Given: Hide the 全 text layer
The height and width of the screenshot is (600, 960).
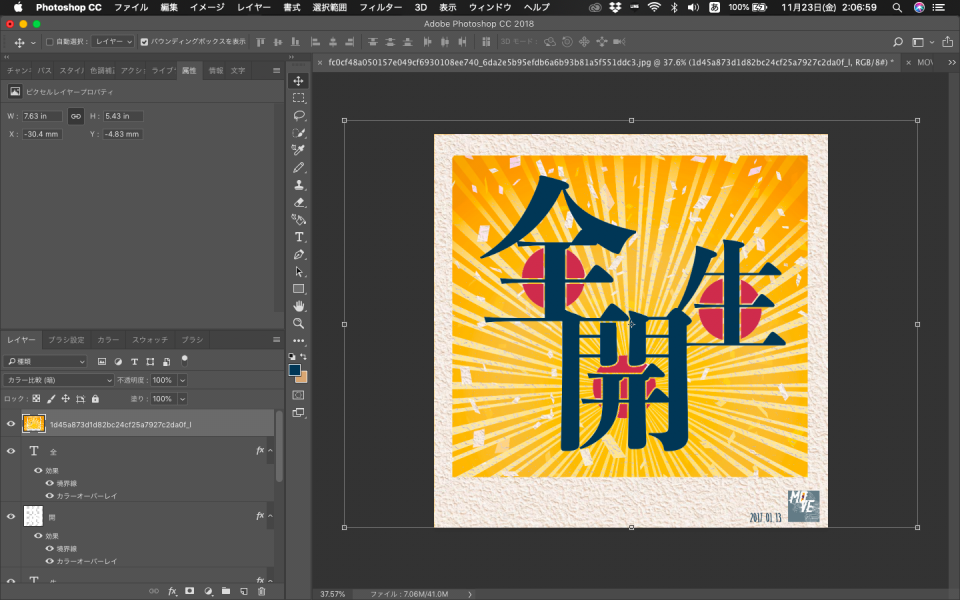Looking at the screenshot, I should pyautogui.click(x=11, y=452).
